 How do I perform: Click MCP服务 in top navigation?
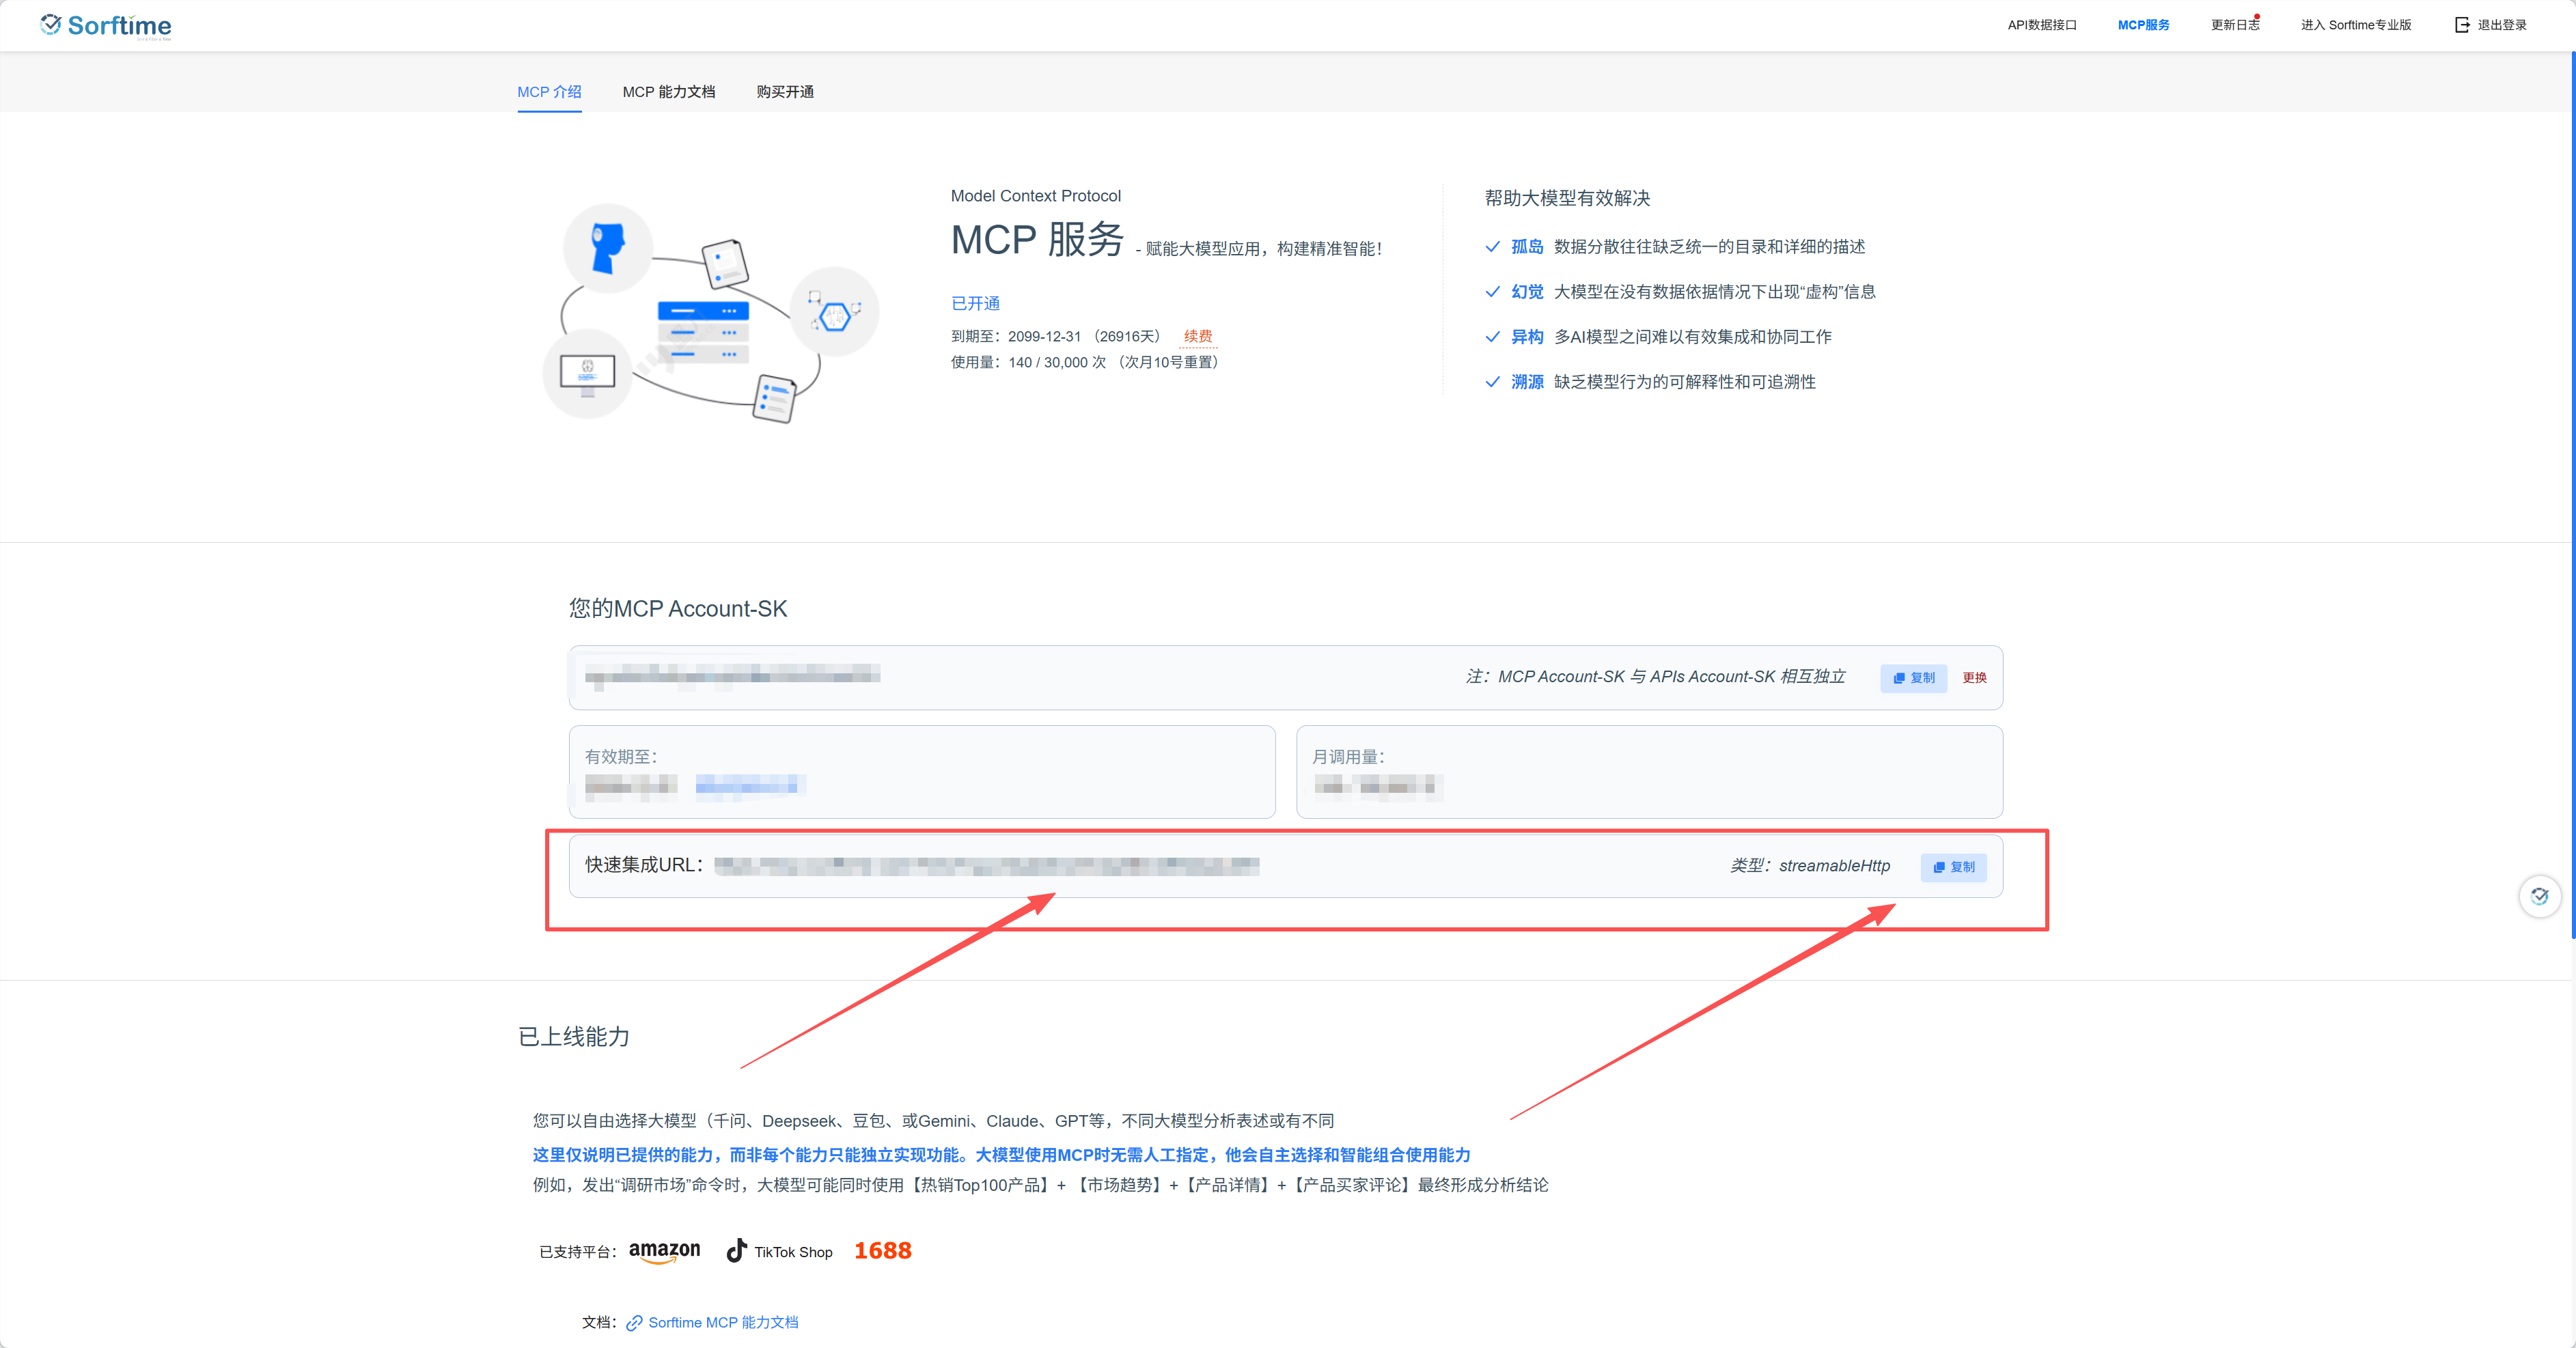(x=2143, y=25)
